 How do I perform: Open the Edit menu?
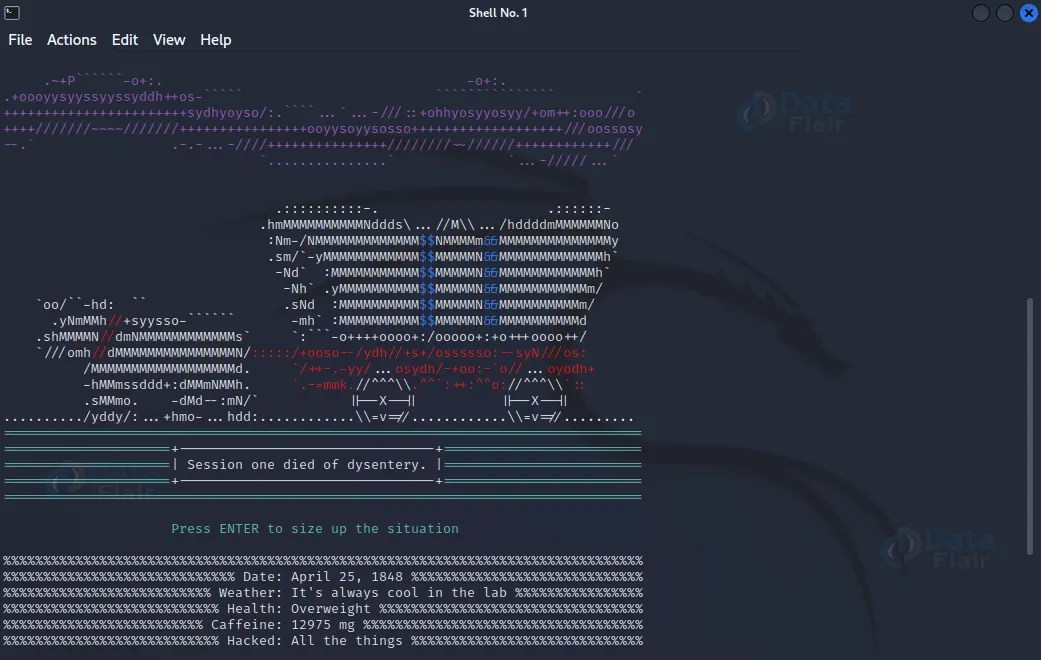tap(125, 40)
